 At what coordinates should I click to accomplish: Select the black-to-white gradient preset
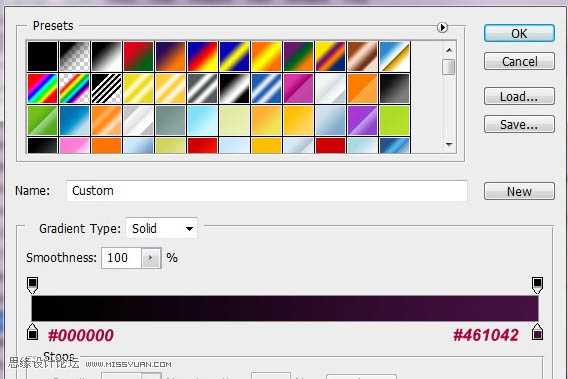point(106,56)
